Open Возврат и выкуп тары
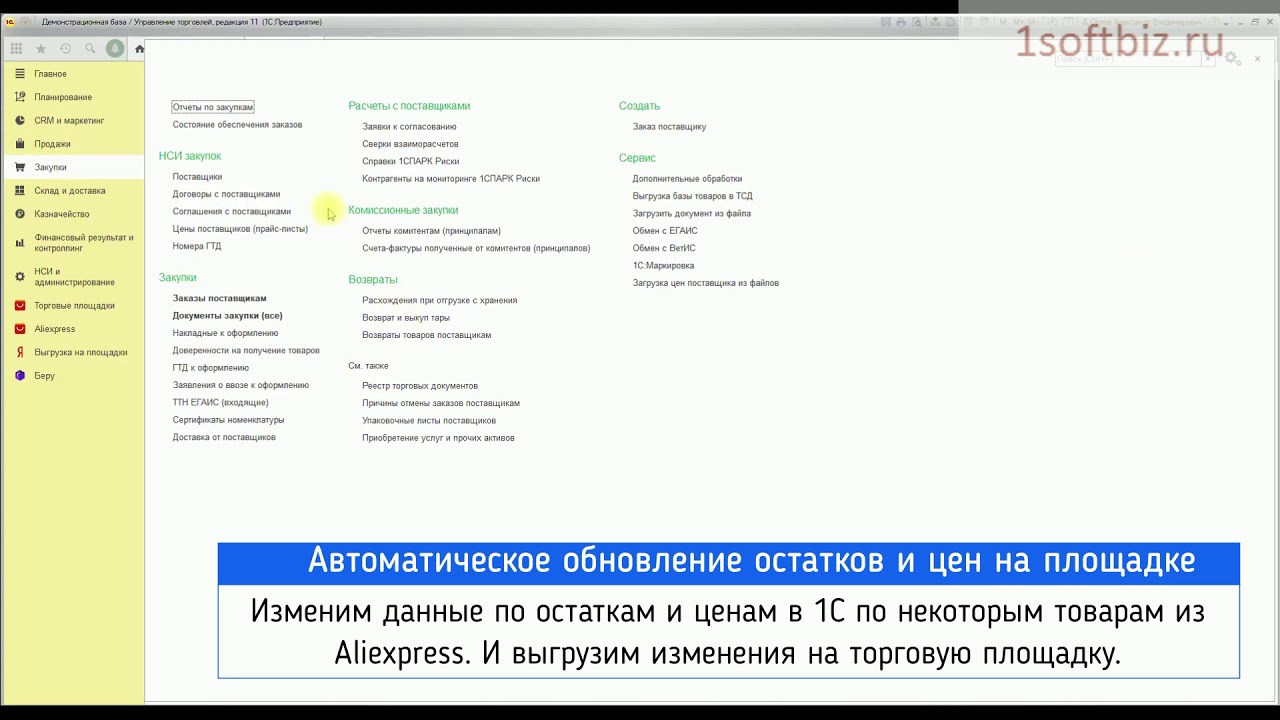This screenshot has height=720, width=1280. 406,318
